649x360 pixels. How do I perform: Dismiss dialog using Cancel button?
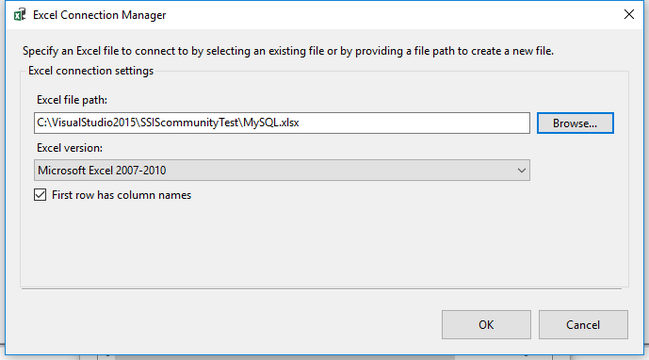583,324
